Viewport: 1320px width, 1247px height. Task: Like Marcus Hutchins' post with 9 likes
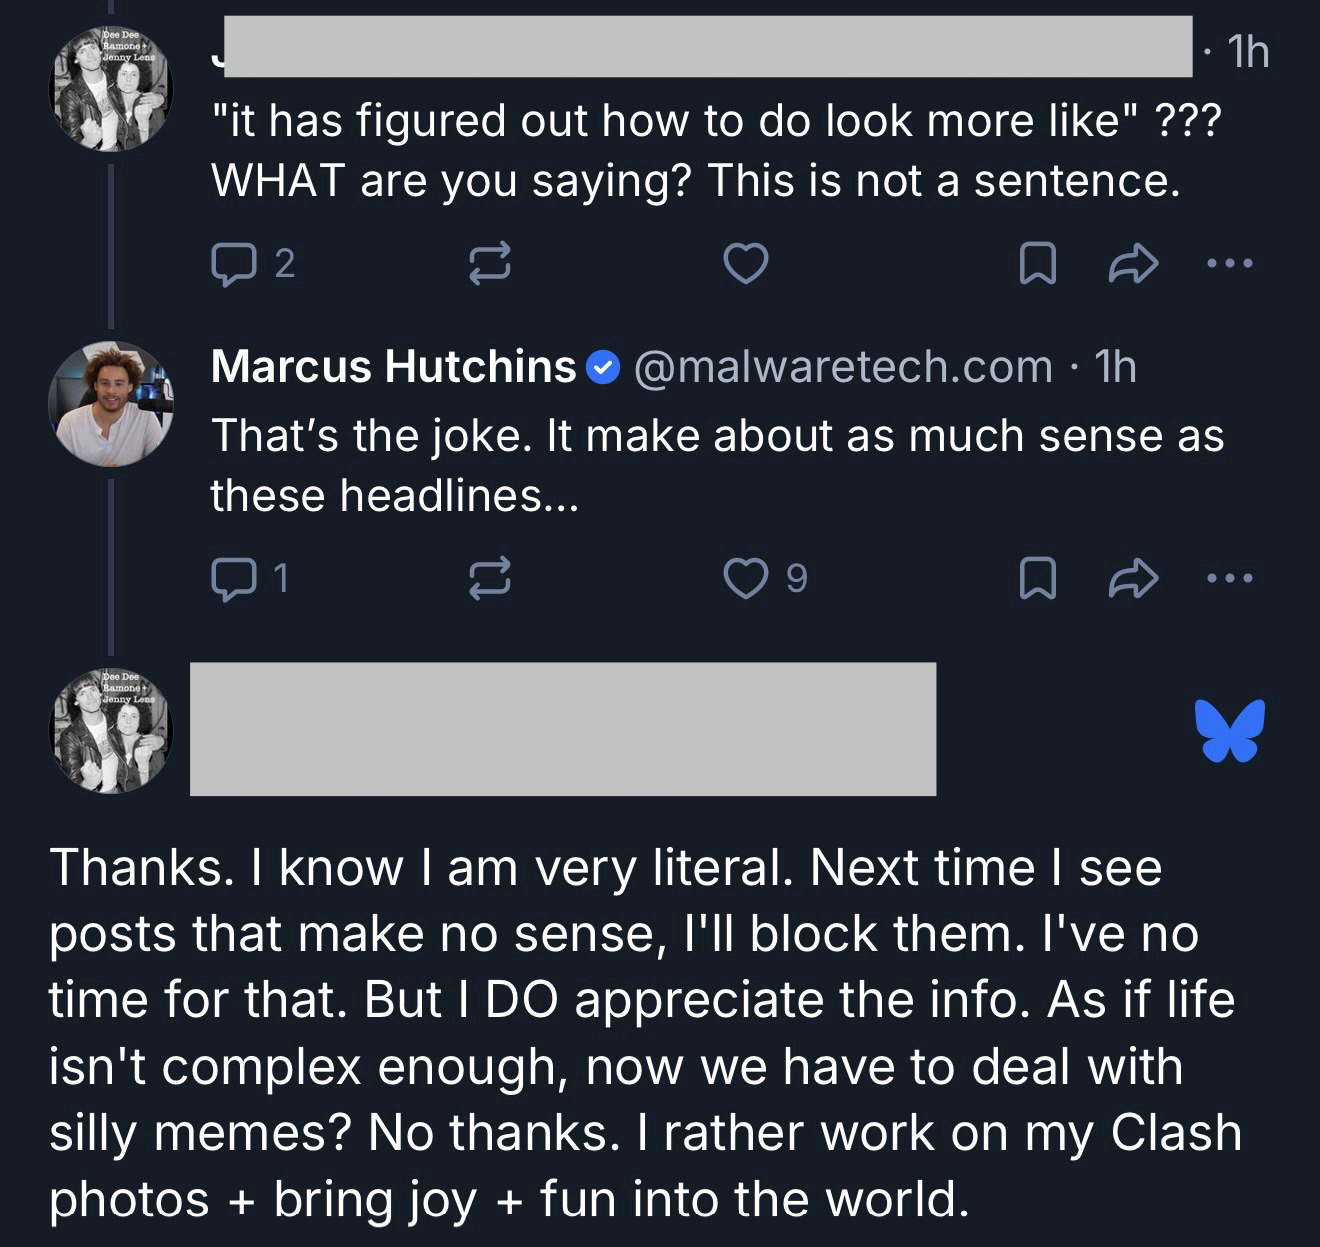(x=745, y=578)
